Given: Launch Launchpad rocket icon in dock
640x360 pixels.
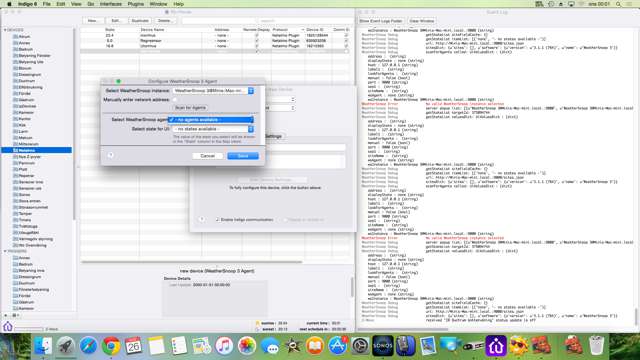Looking at the screenshot, I should [65, 346].
